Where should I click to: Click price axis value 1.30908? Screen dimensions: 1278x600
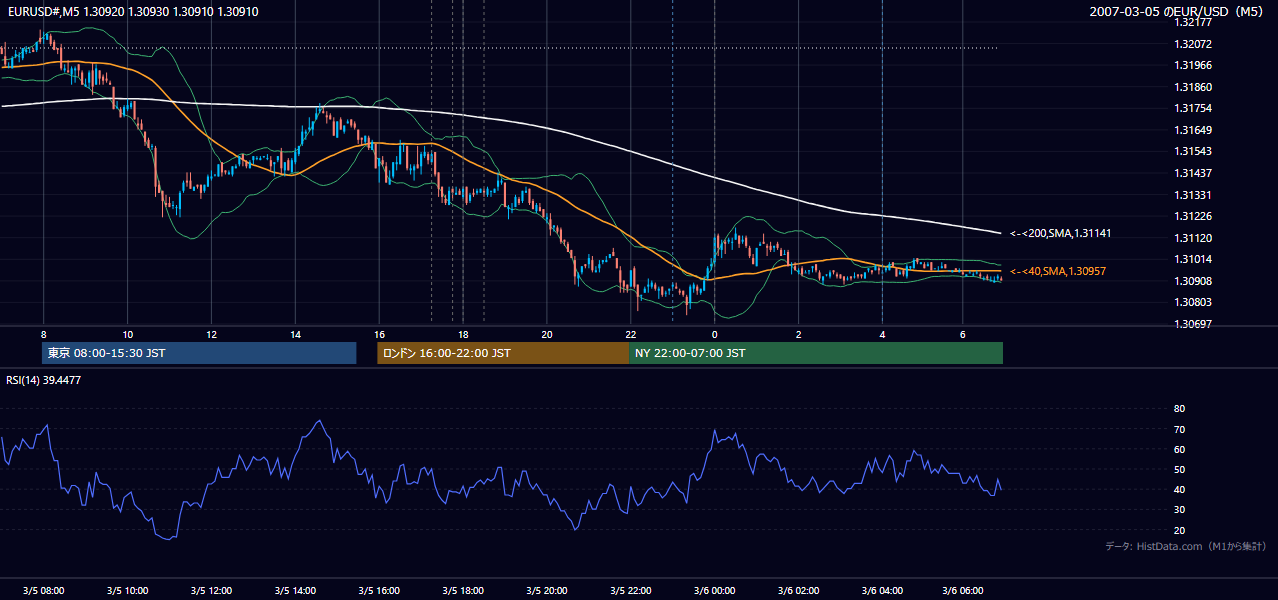pyautogui.click(x=1193, y=281)
